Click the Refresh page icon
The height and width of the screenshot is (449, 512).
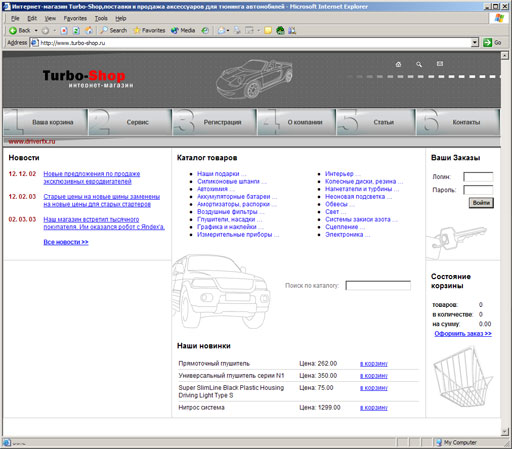pos(76,31)
